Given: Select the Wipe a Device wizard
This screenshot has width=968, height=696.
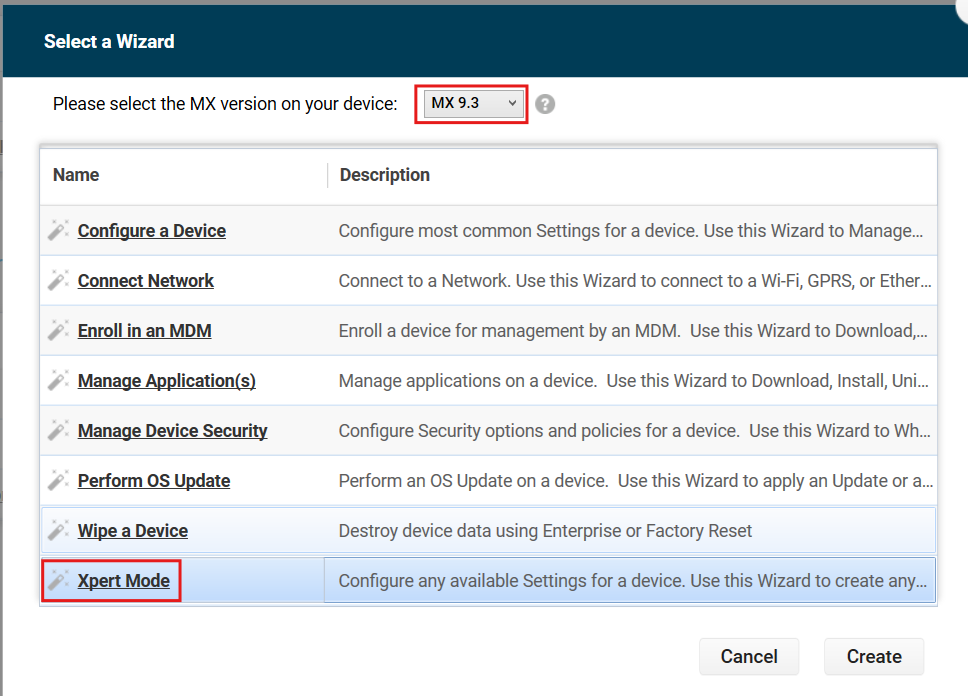Looking at the screenshot, I should 132,530.
